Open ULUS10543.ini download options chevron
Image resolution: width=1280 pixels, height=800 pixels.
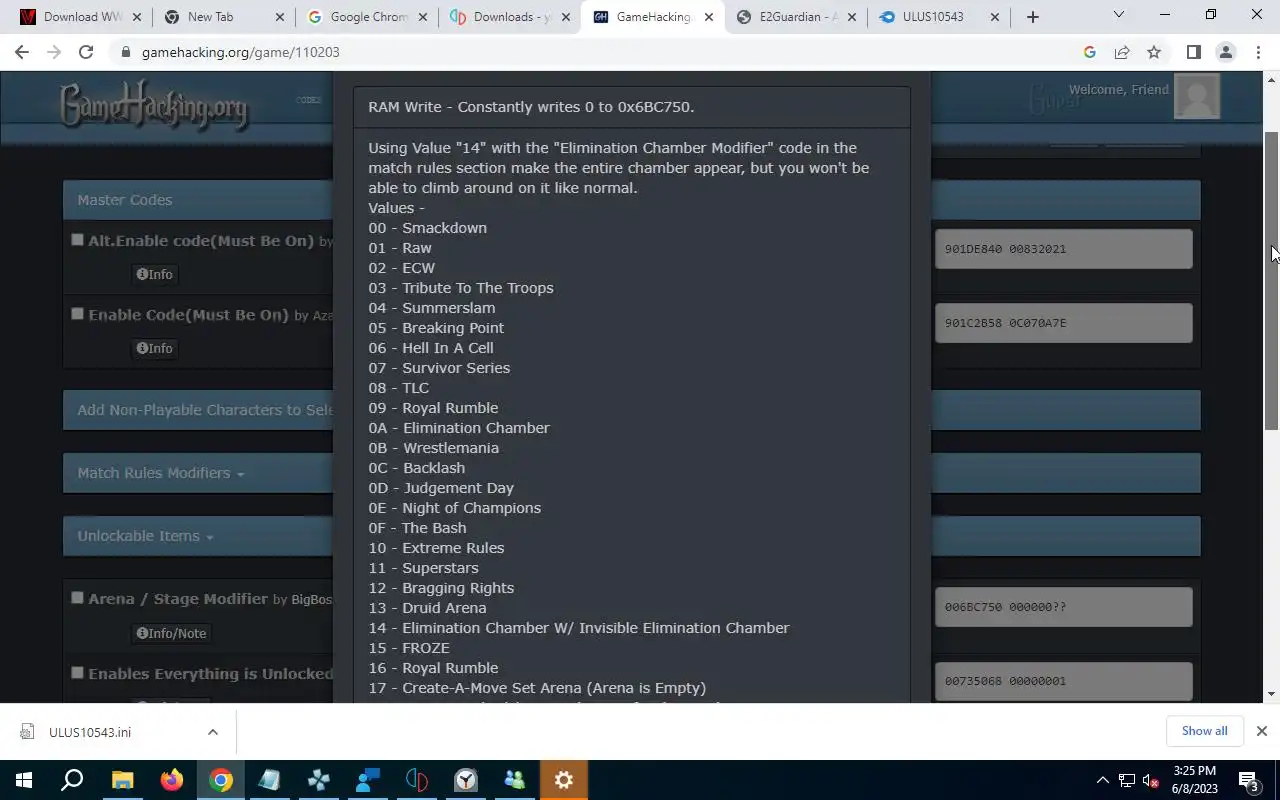(x=213, y=732)
